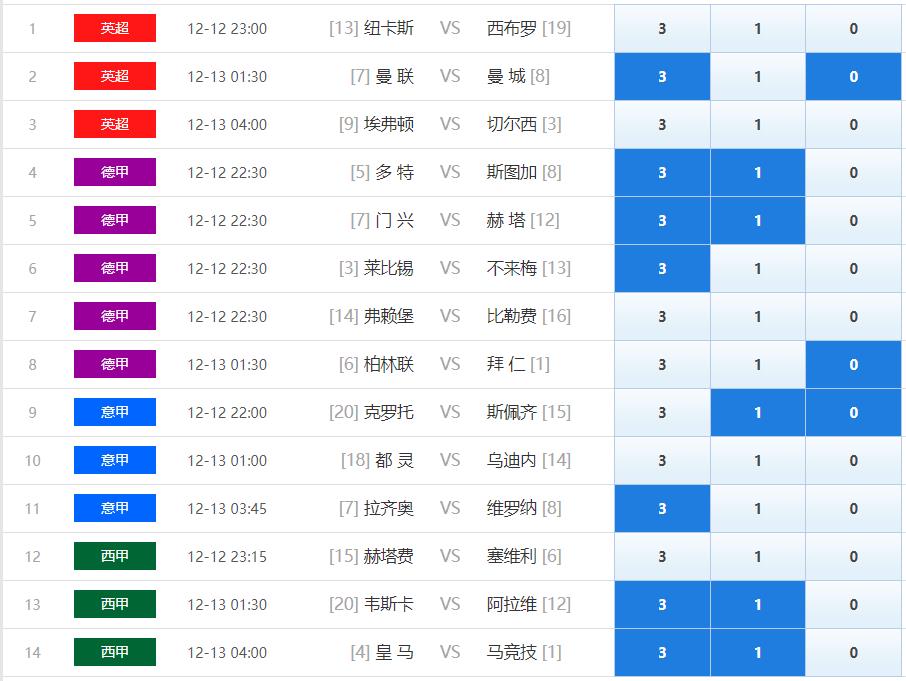Click 西甲 league tag for 皇马 match
The image size is (906, 681).
[x=115, y=652]
